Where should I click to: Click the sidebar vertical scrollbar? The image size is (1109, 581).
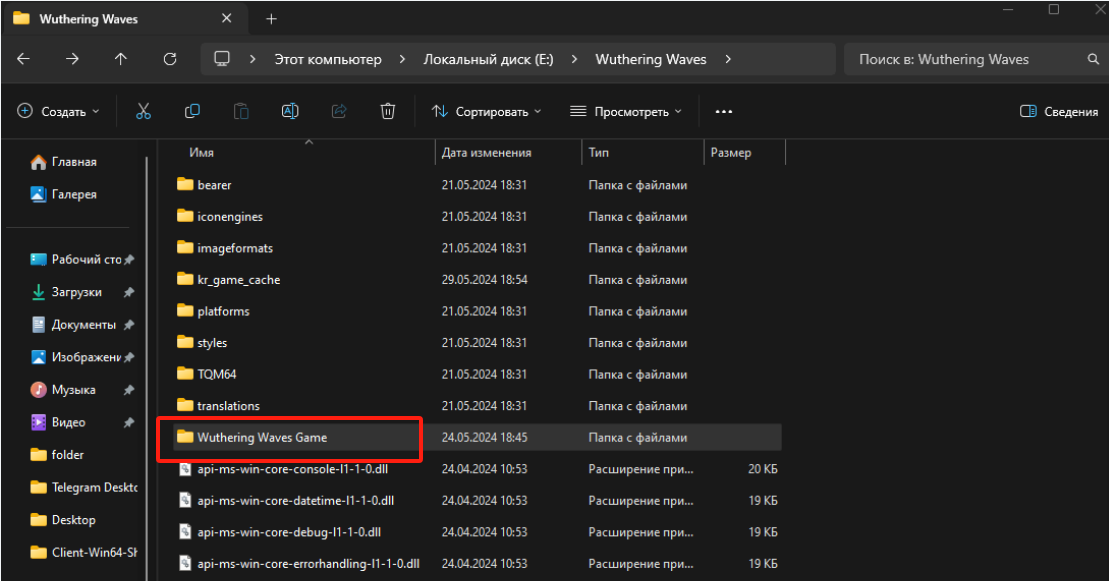[x=146, y=368]
